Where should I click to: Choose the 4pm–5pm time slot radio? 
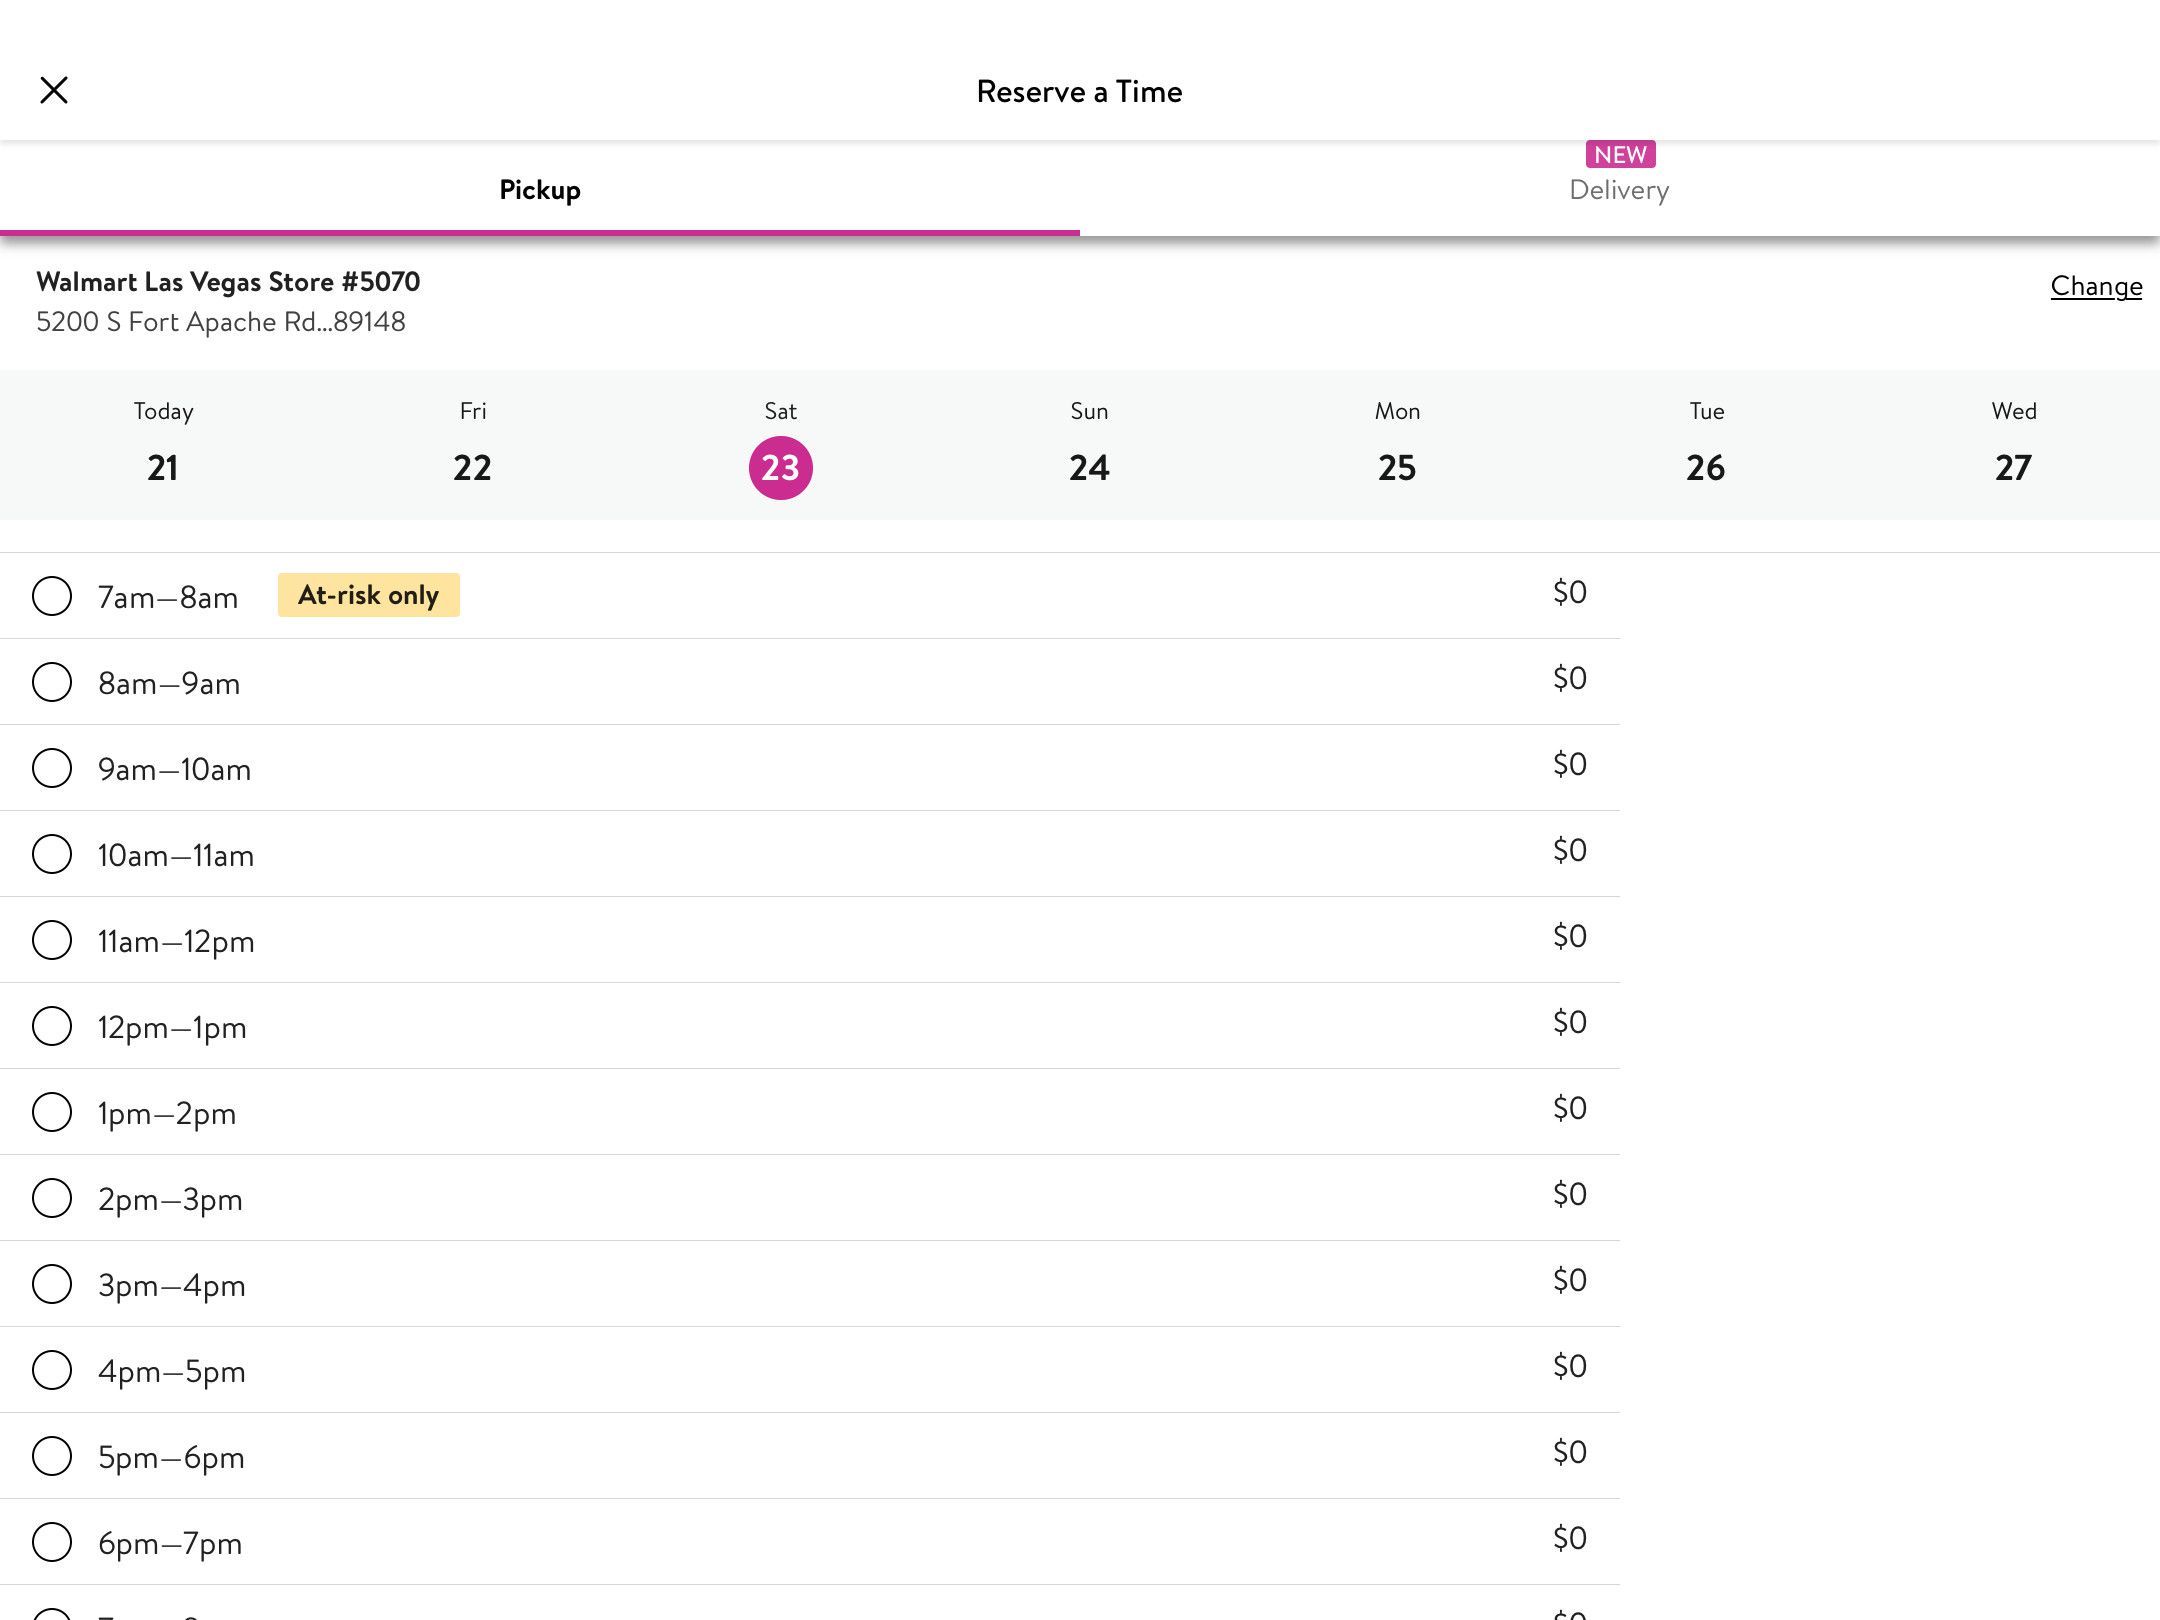[52, 1370]
